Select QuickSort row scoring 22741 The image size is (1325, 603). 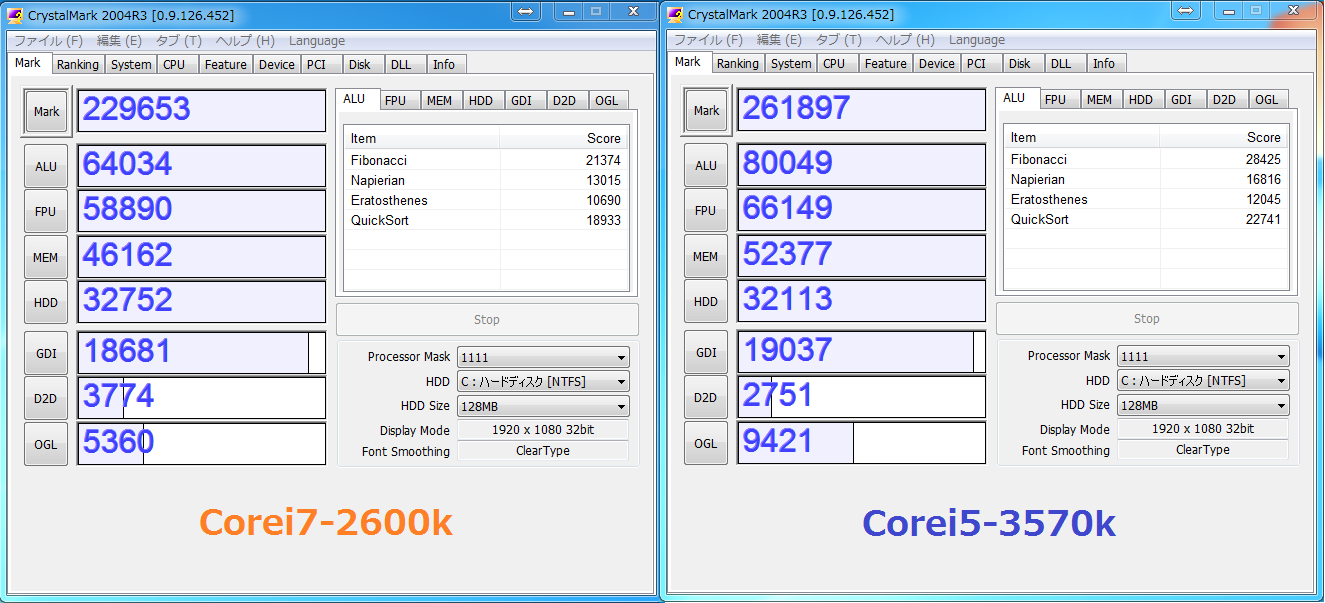1146,220
